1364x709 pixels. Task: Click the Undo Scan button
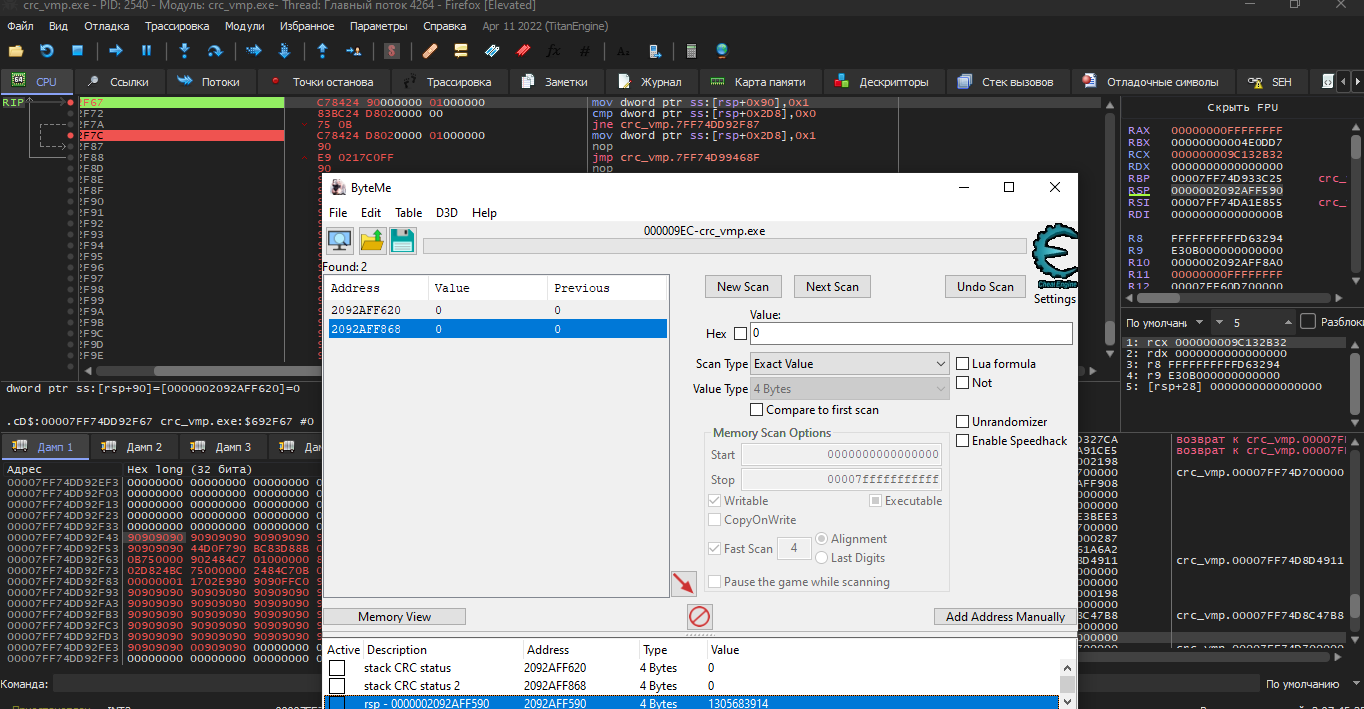(985, 287)
